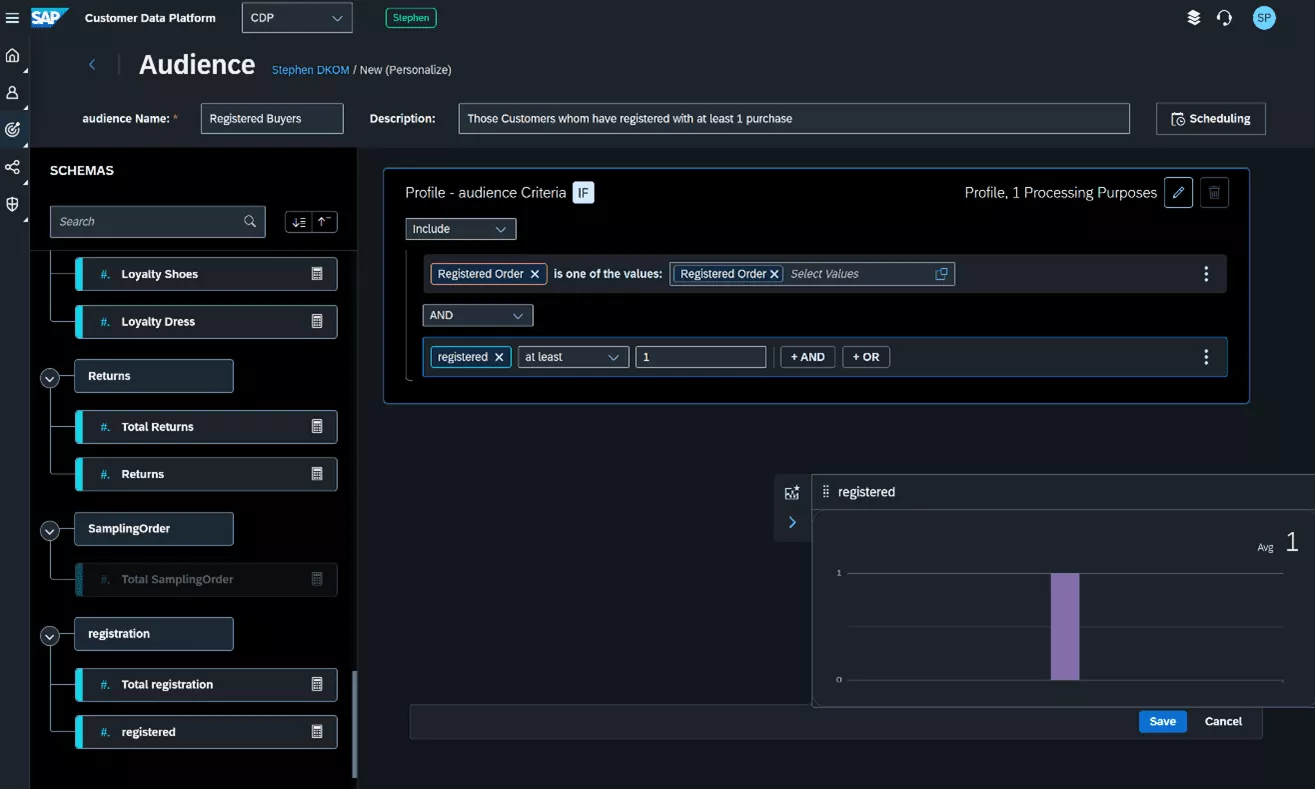Click the Audience target icon in sidebar
This screenshot has height=789, width=1315.
click(x=13, y=130)
